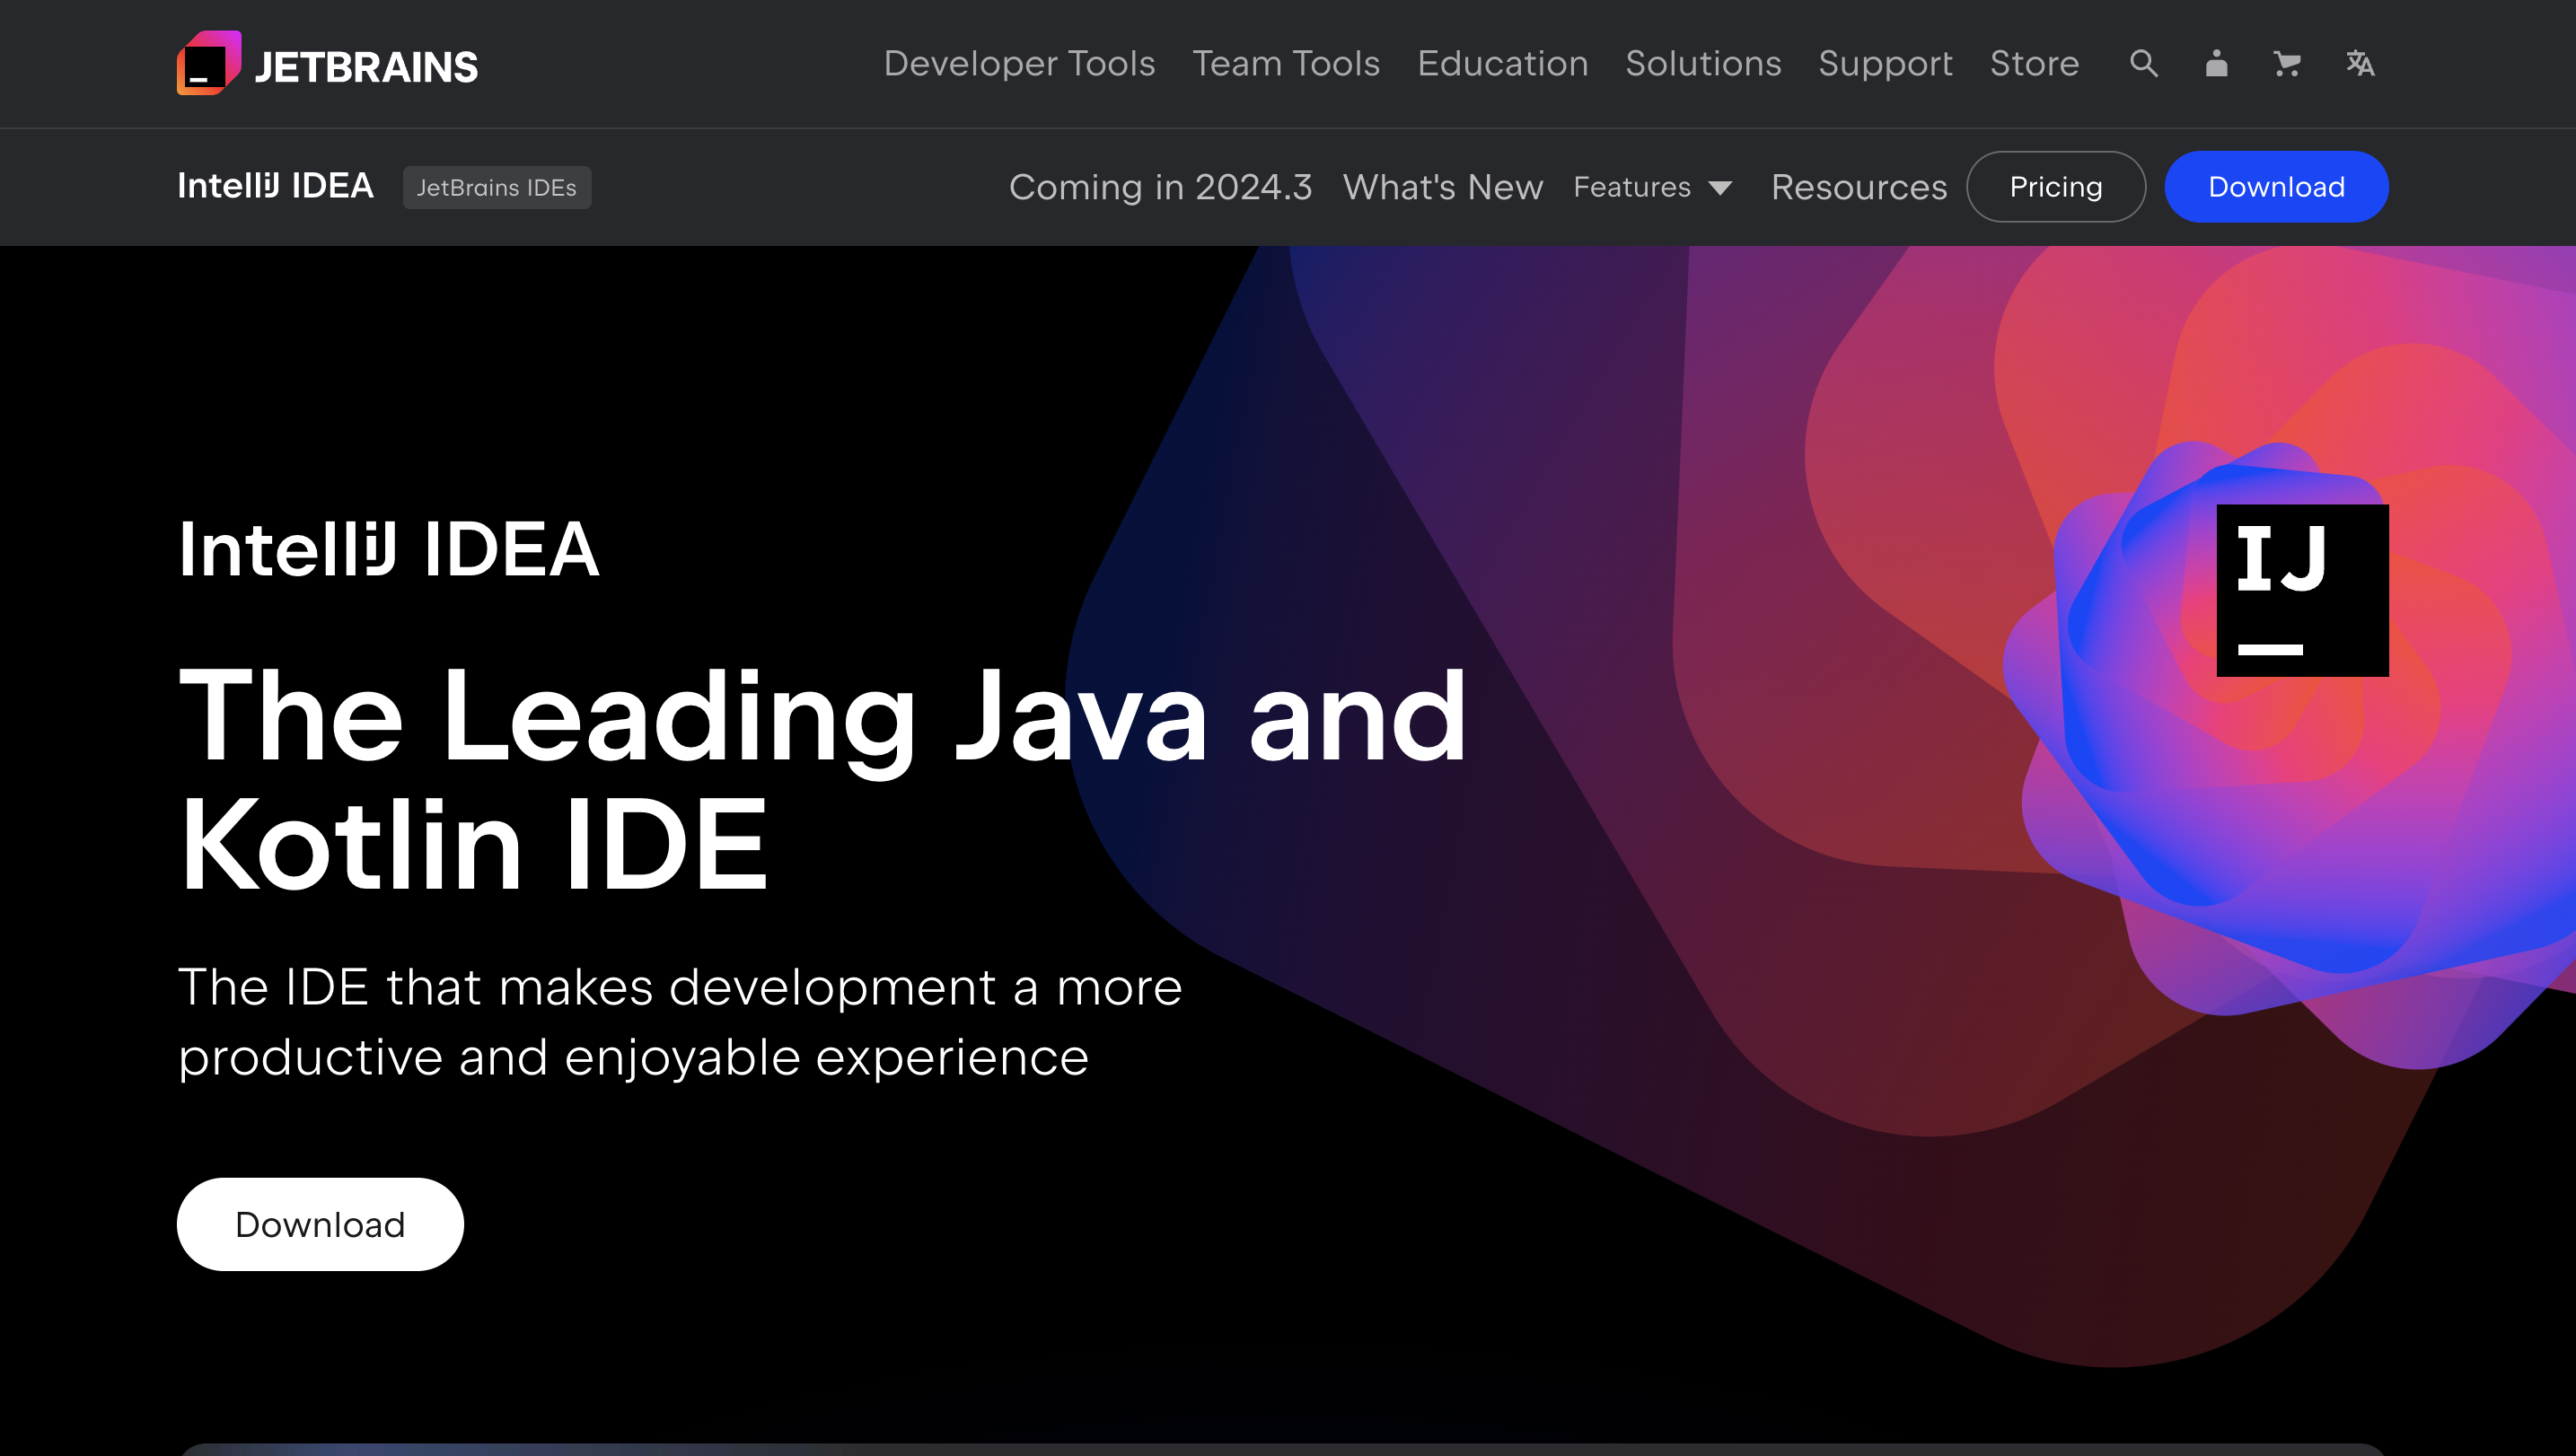Go to the Store link
This screenshot has height=1456, width=2576.
[x=2034, y=64]
